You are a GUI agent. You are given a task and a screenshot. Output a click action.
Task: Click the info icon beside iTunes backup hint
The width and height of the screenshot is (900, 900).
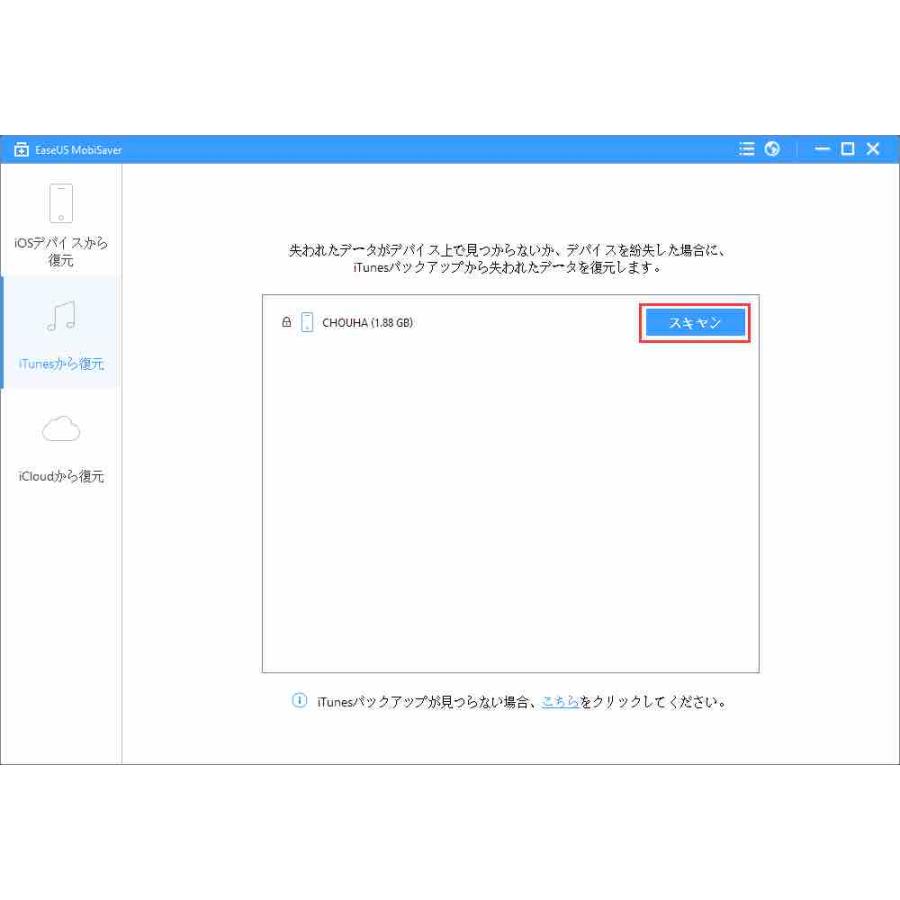(299, 700)
